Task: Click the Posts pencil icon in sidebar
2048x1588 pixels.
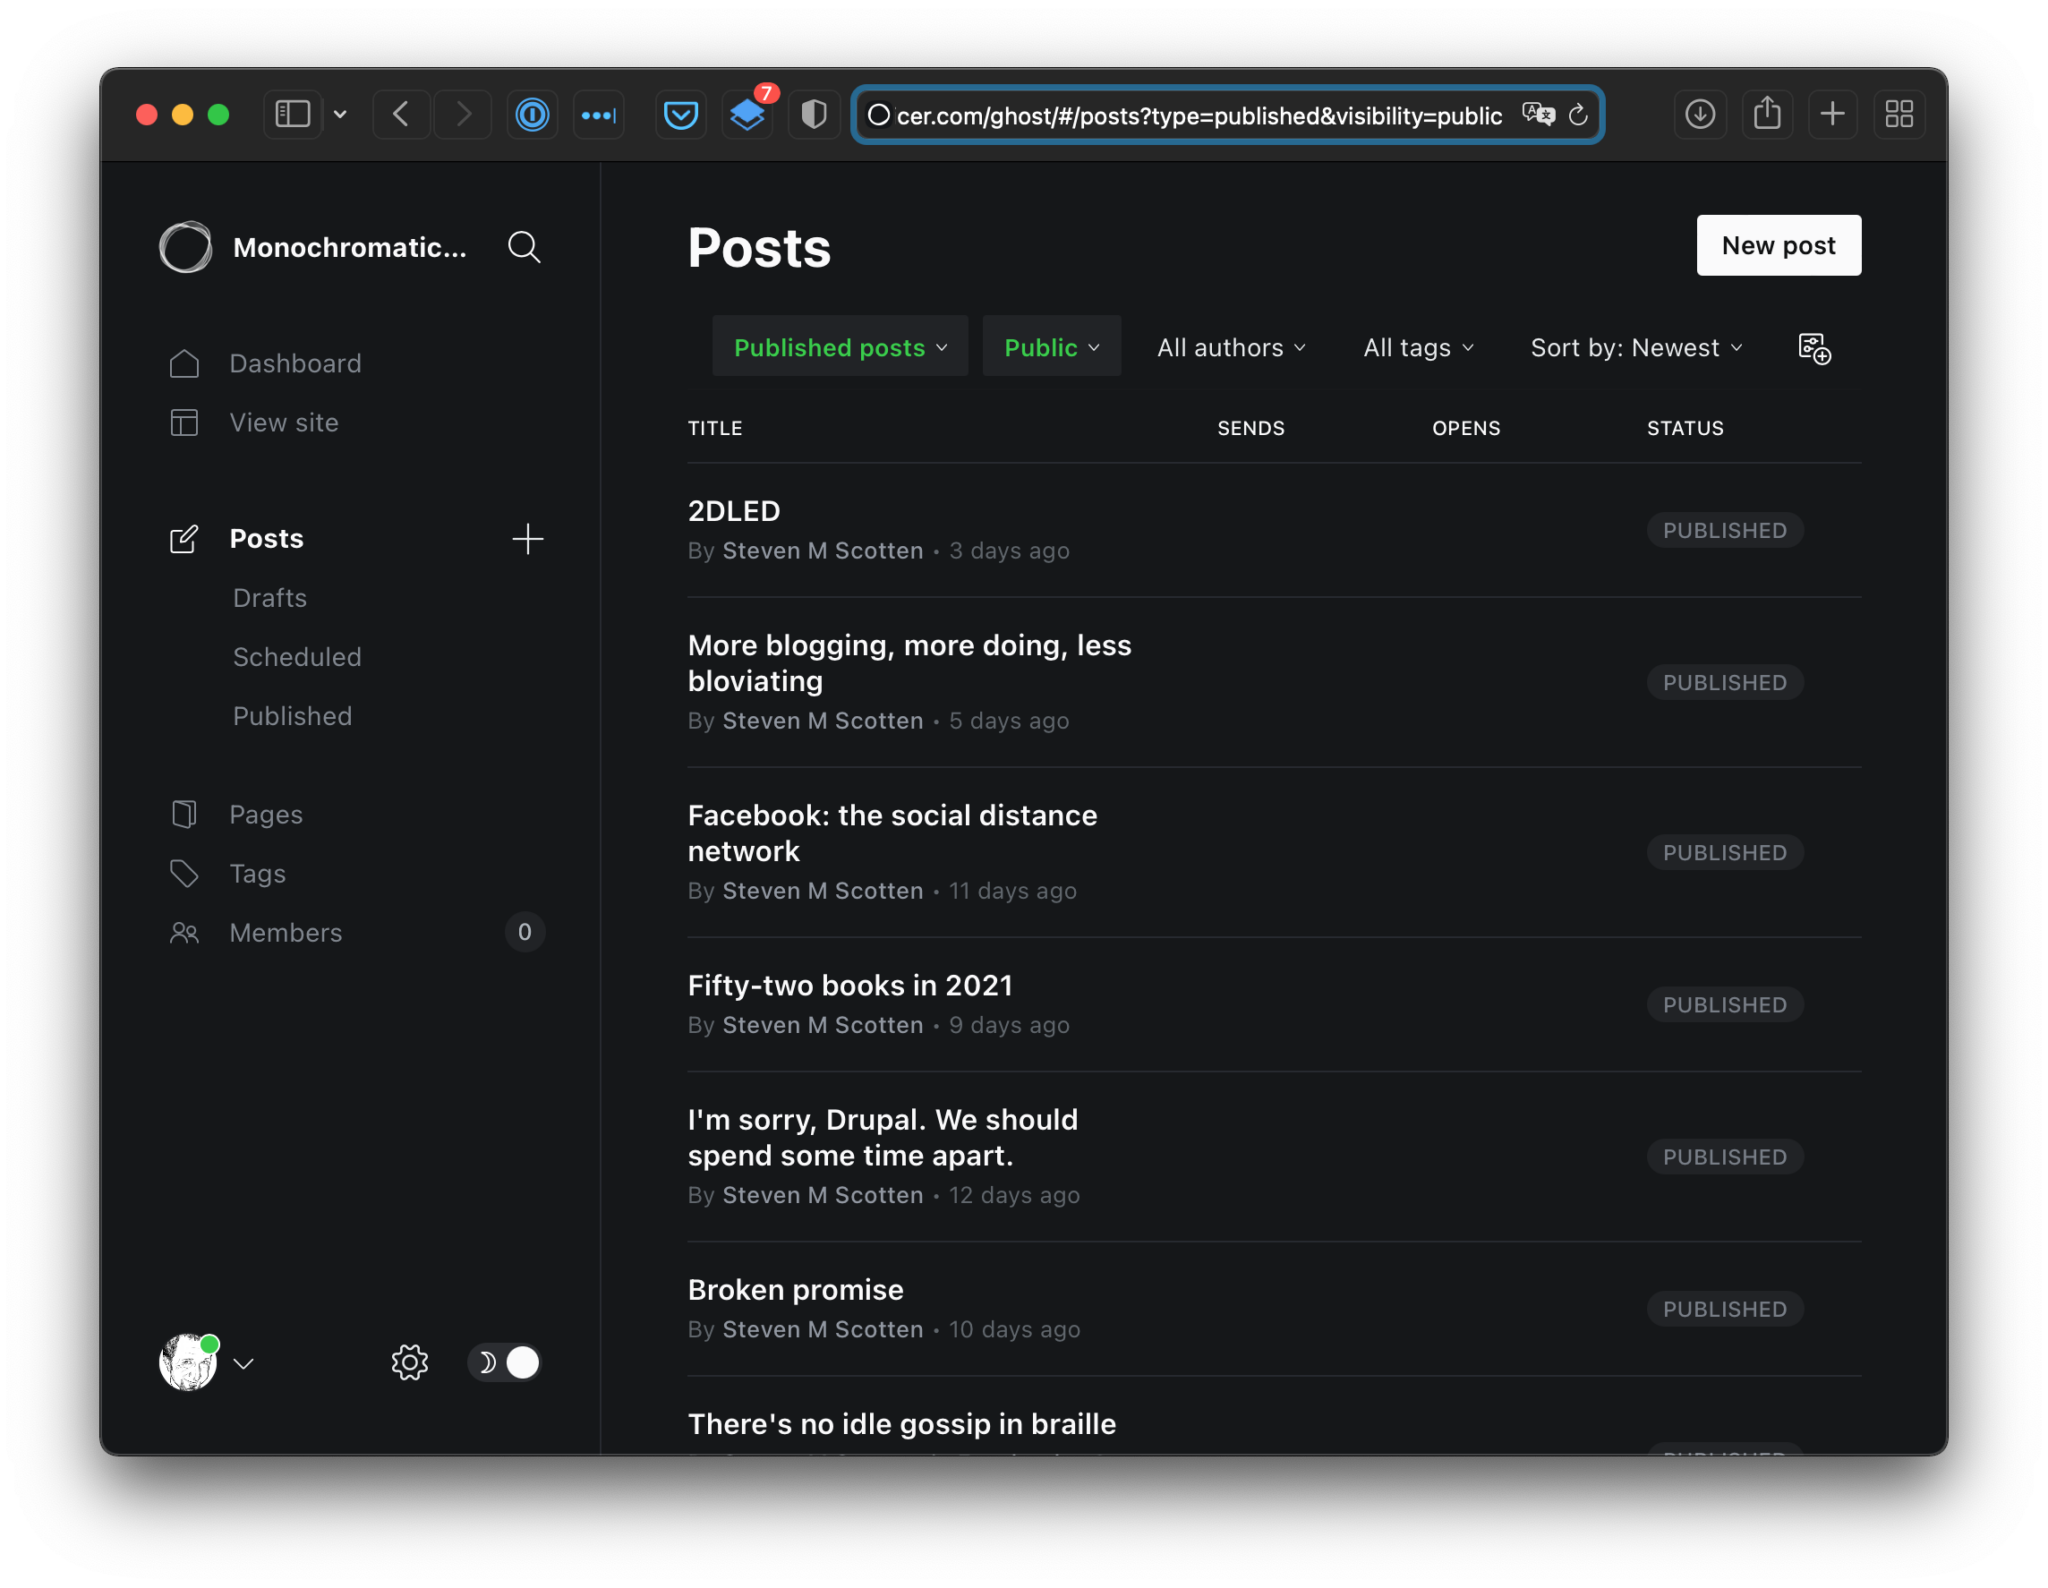Action: (184, 539)
